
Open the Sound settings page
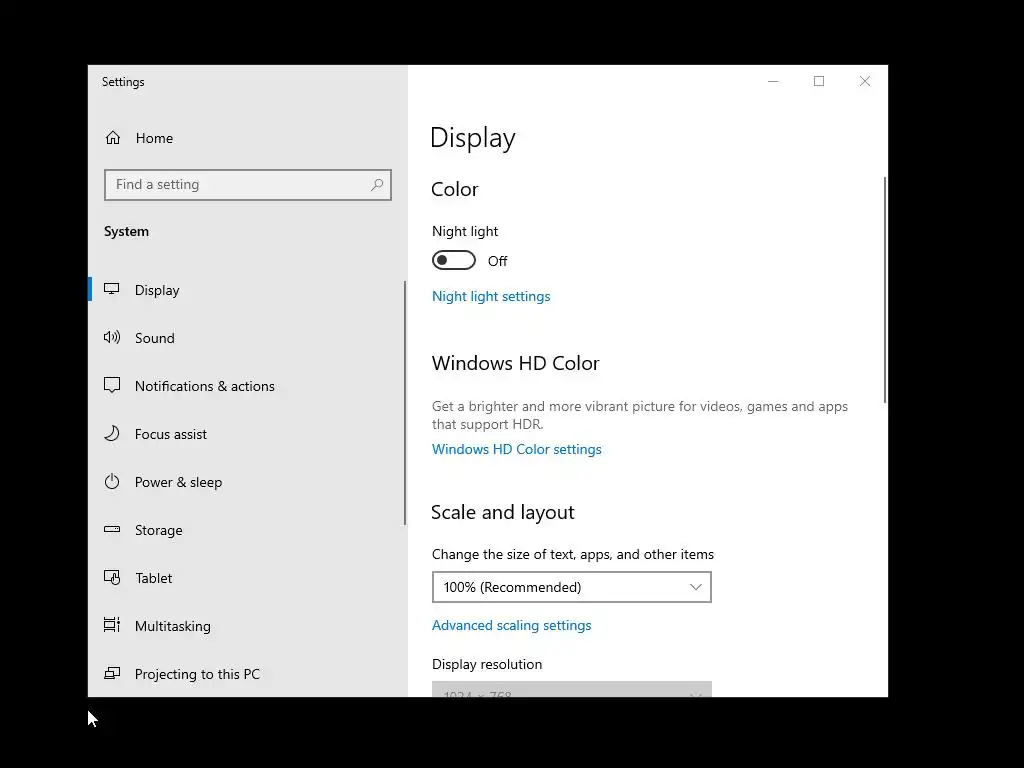coord(247,338)
